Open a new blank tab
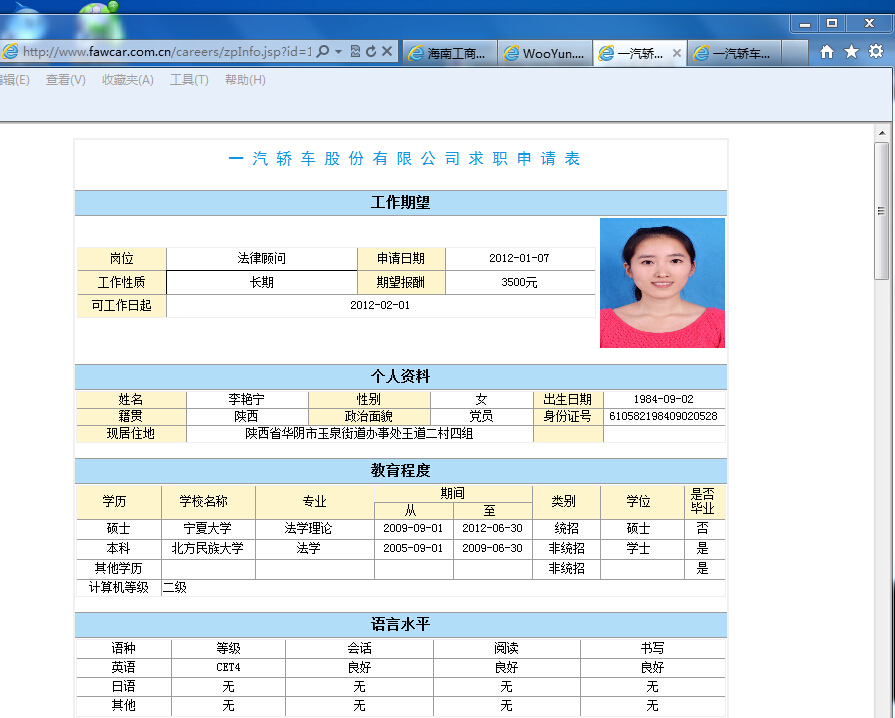This screenshot has height=718, width=895. click(794, 53)
